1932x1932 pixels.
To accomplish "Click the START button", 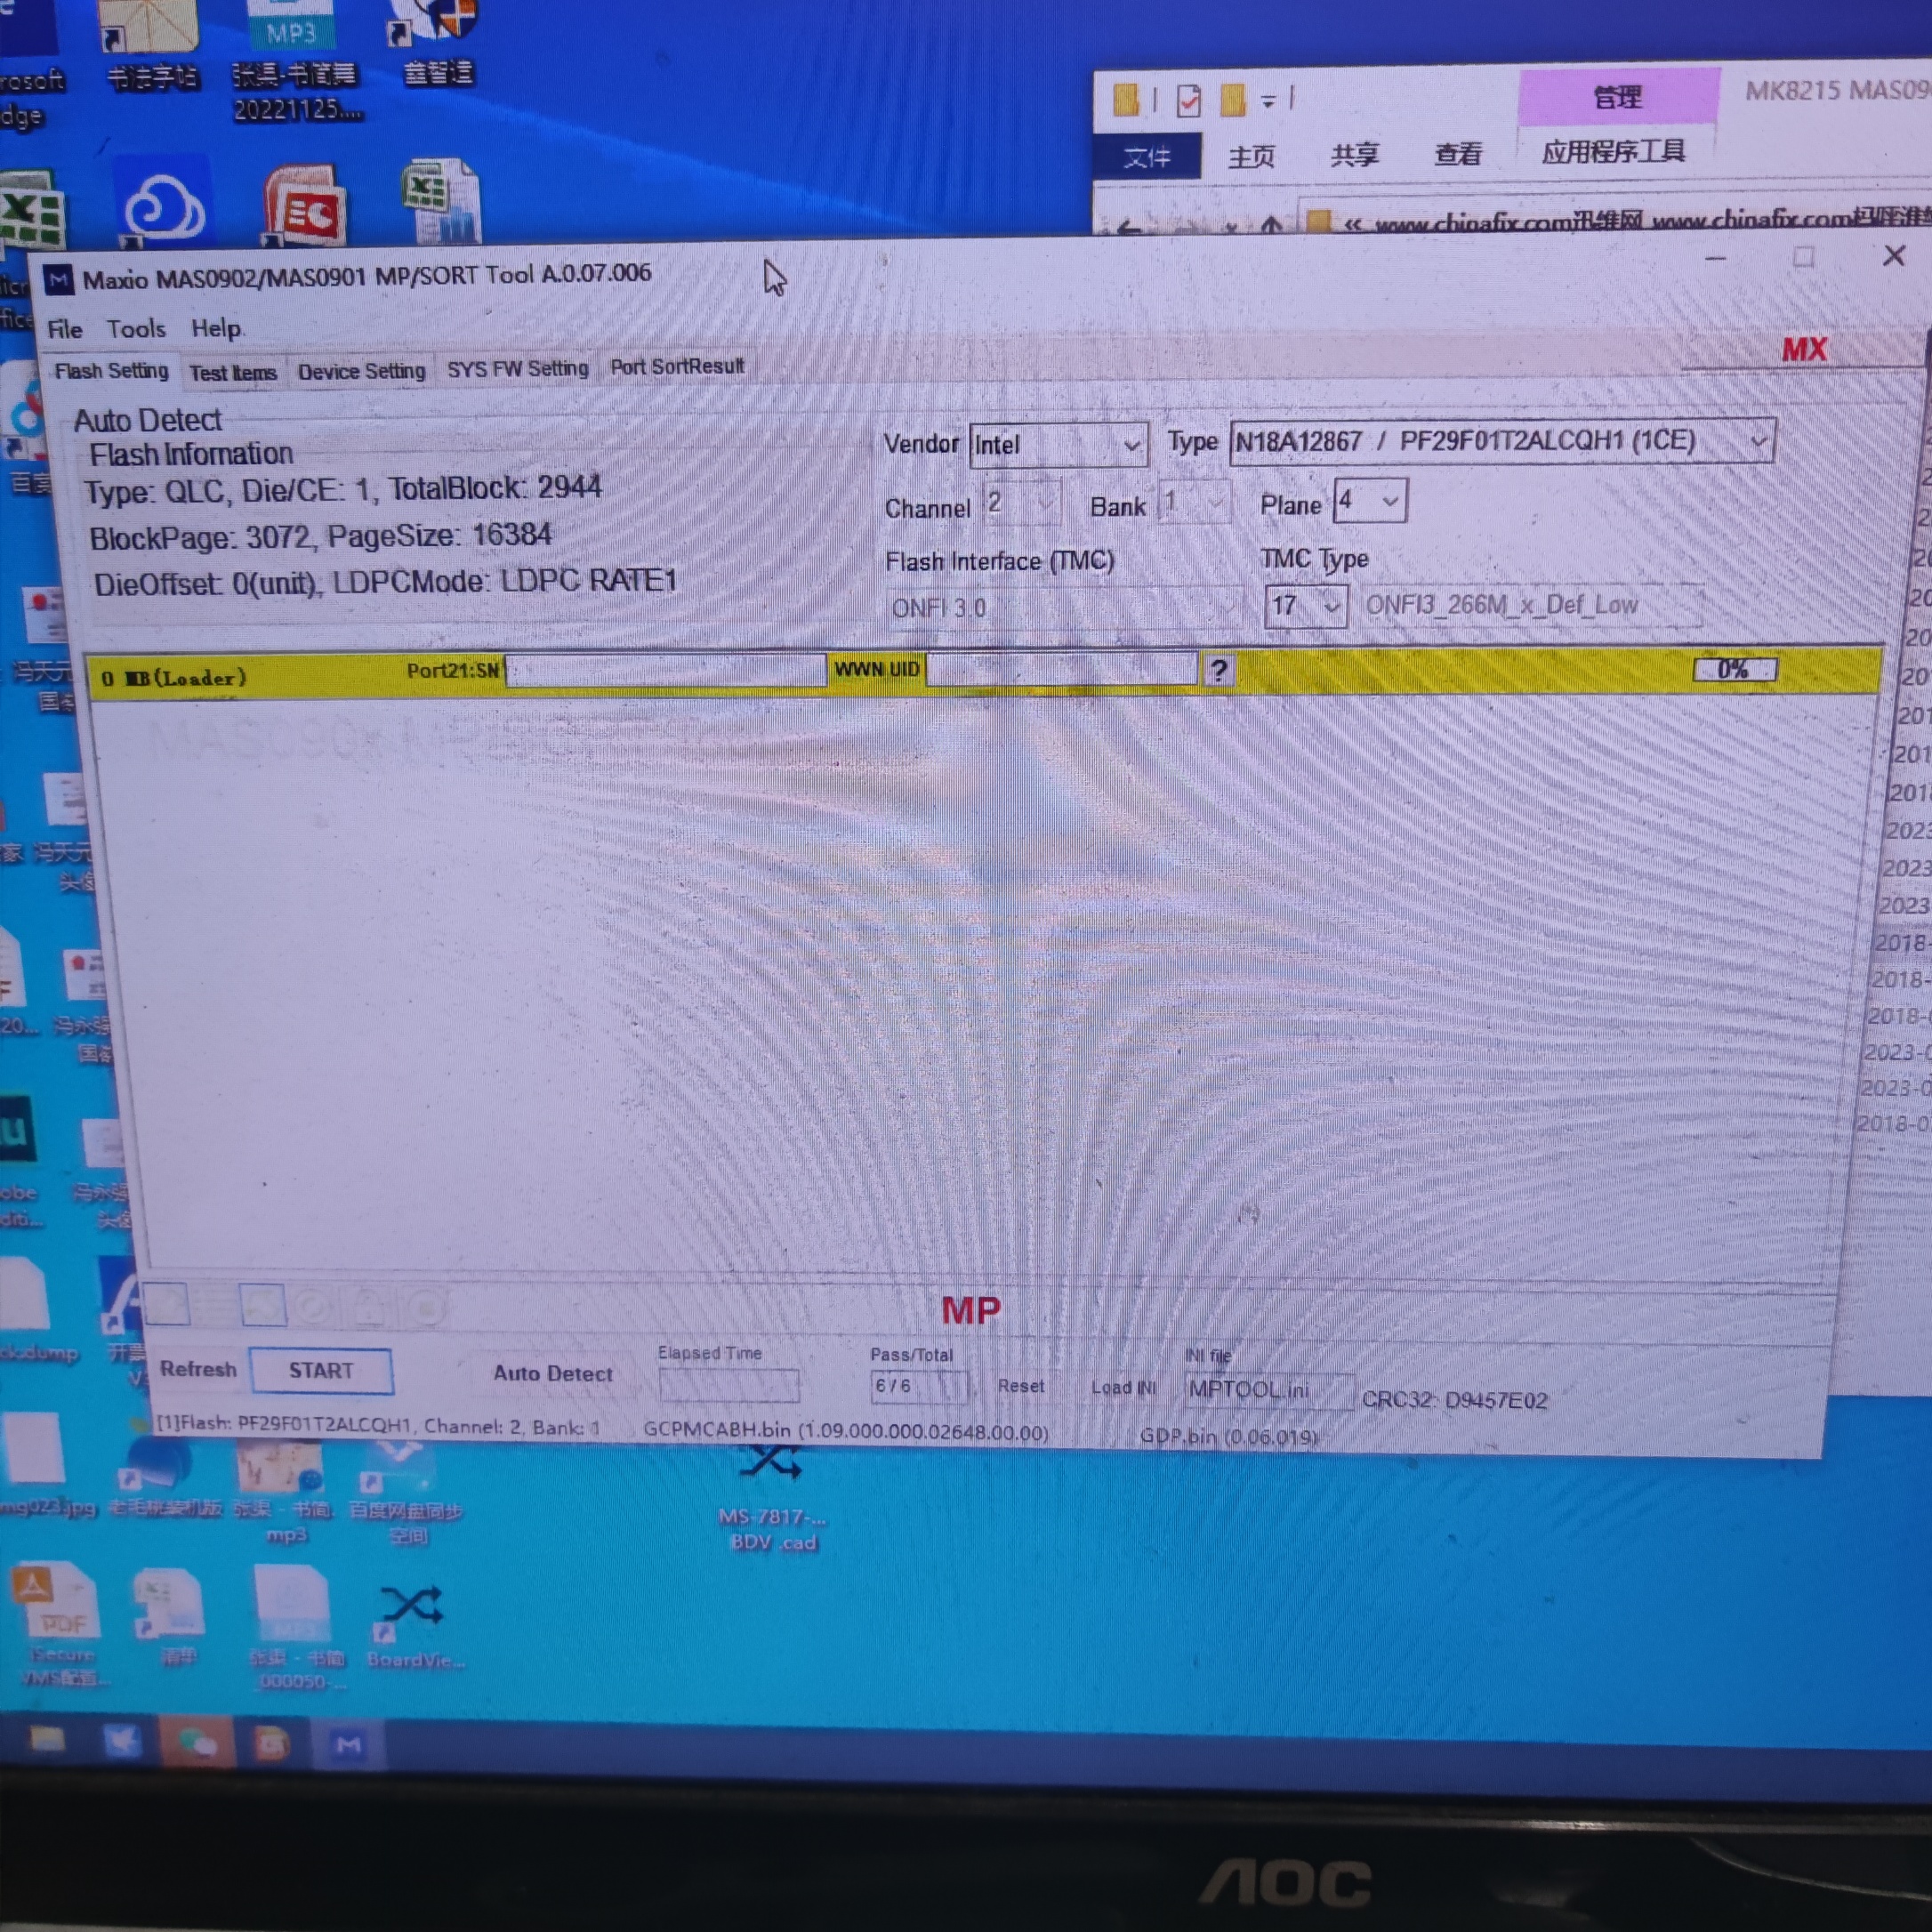I will pos(321,1370).
